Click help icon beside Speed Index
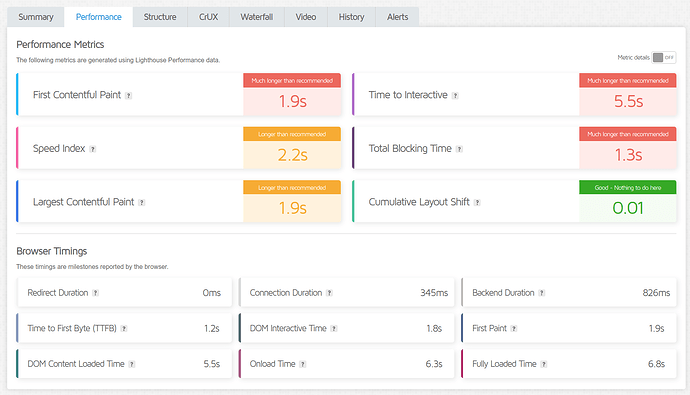The width and height of the screenshot is (690, 395). 92,149
